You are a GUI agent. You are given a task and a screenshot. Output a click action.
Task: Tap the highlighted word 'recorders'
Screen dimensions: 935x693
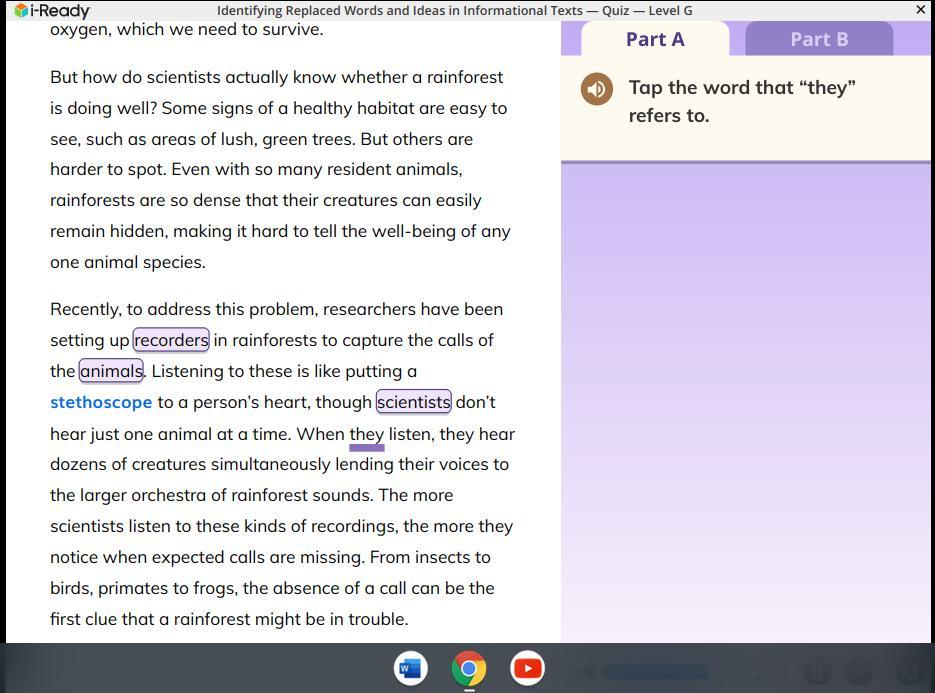pos(171,340)
